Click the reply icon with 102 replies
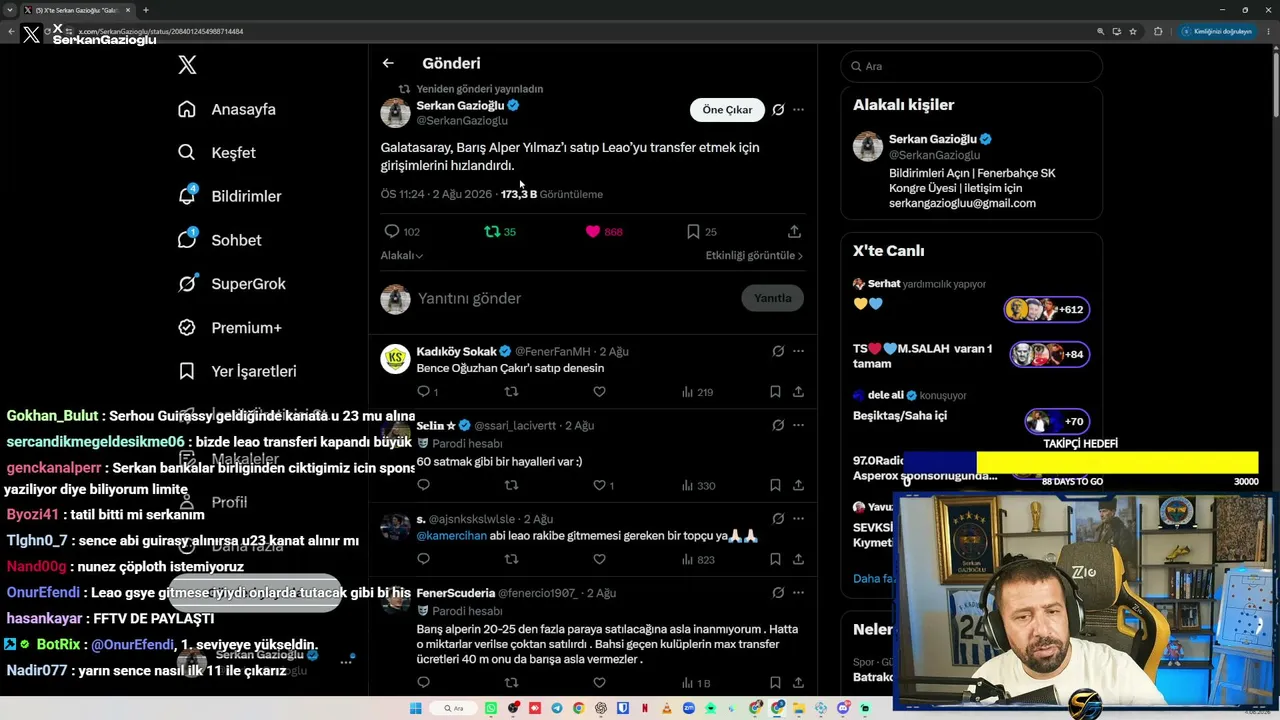This screenshot has height=720, width=1280. coord(402,232)
